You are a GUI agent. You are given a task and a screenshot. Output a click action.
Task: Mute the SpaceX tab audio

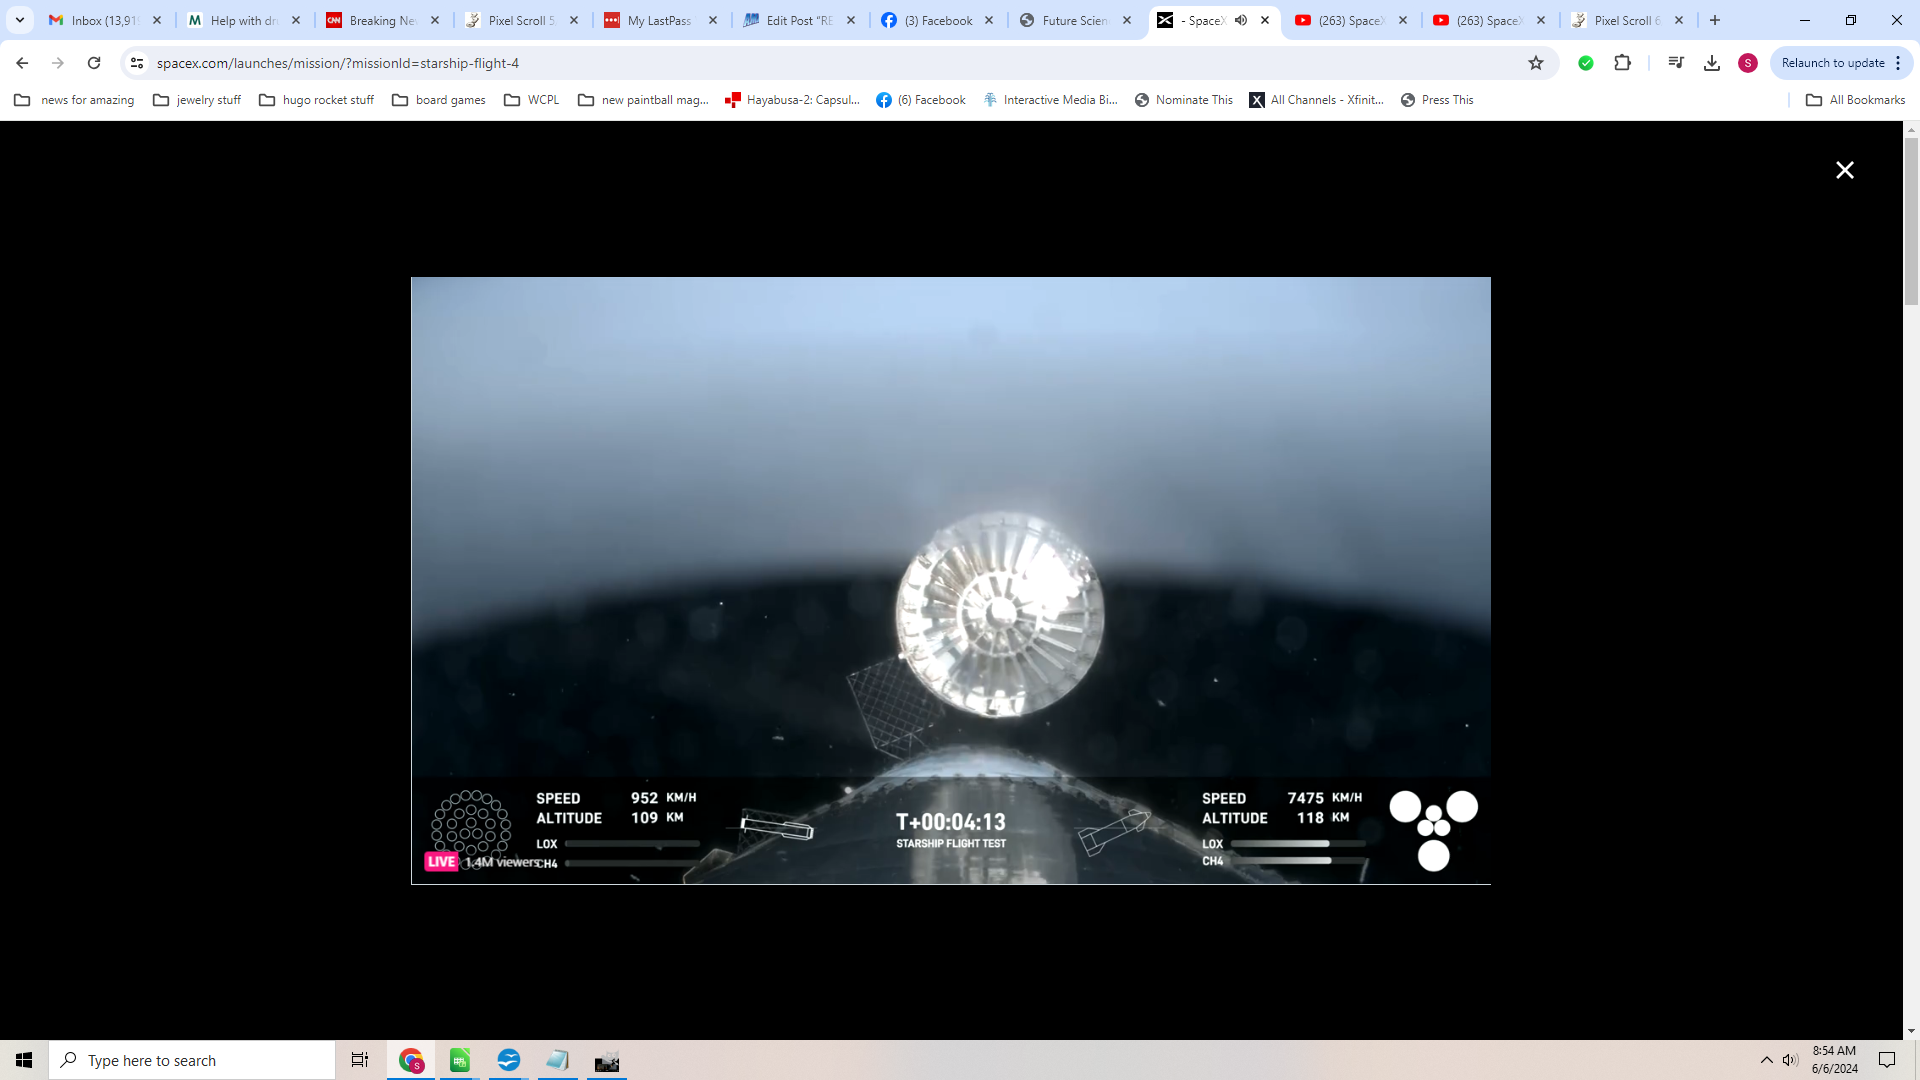1241,20
